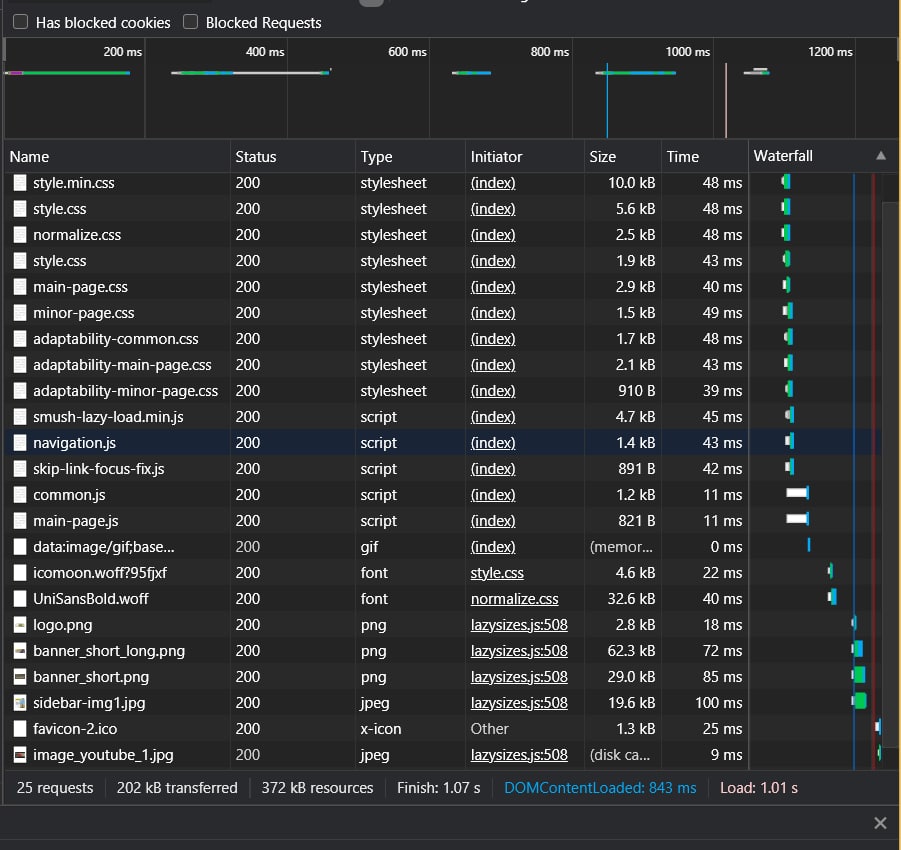Click the favicon-2.ico file icon

coord(20,729)
